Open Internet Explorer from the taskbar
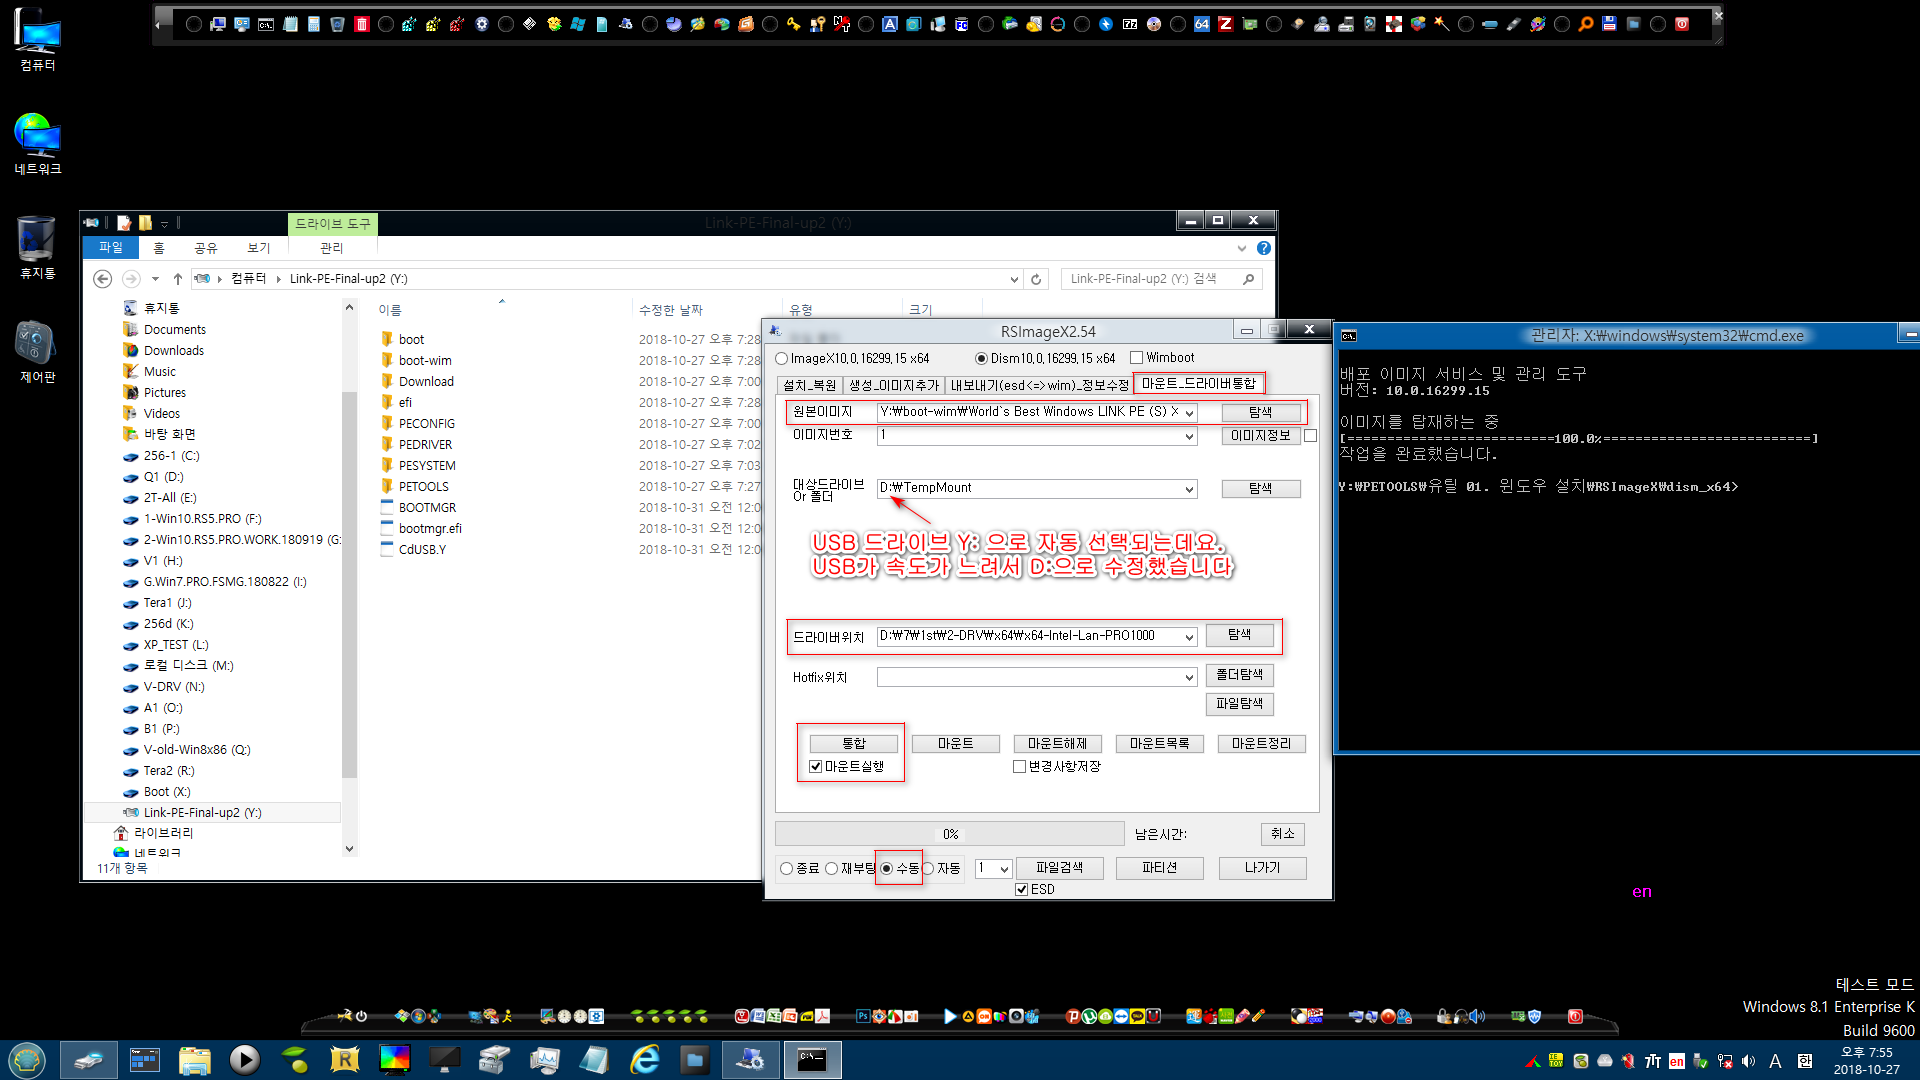1920x1080 pixels. [x=645, y=1060]
